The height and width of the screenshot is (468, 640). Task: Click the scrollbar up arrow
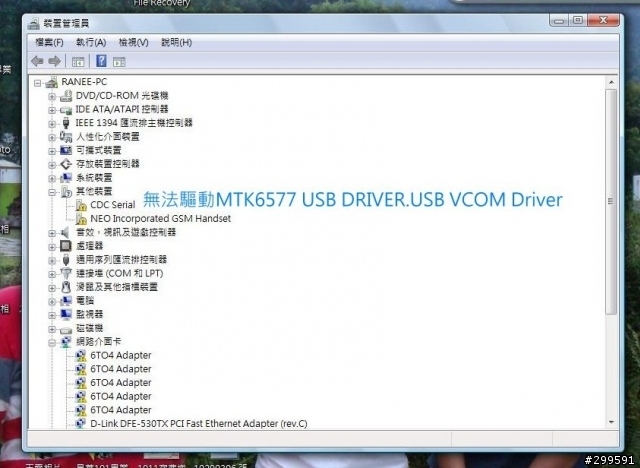(611, 82)
